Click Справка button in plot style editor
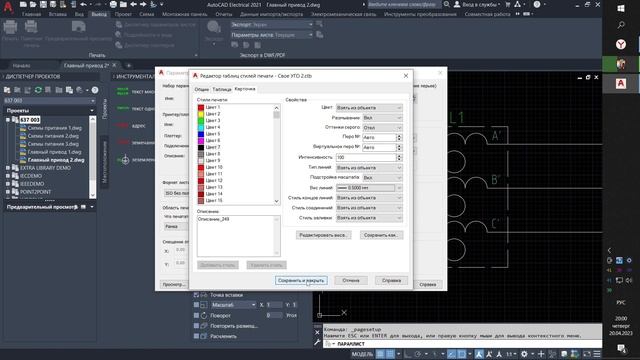This screenshot has height=360, width=640. coord(391,280)
